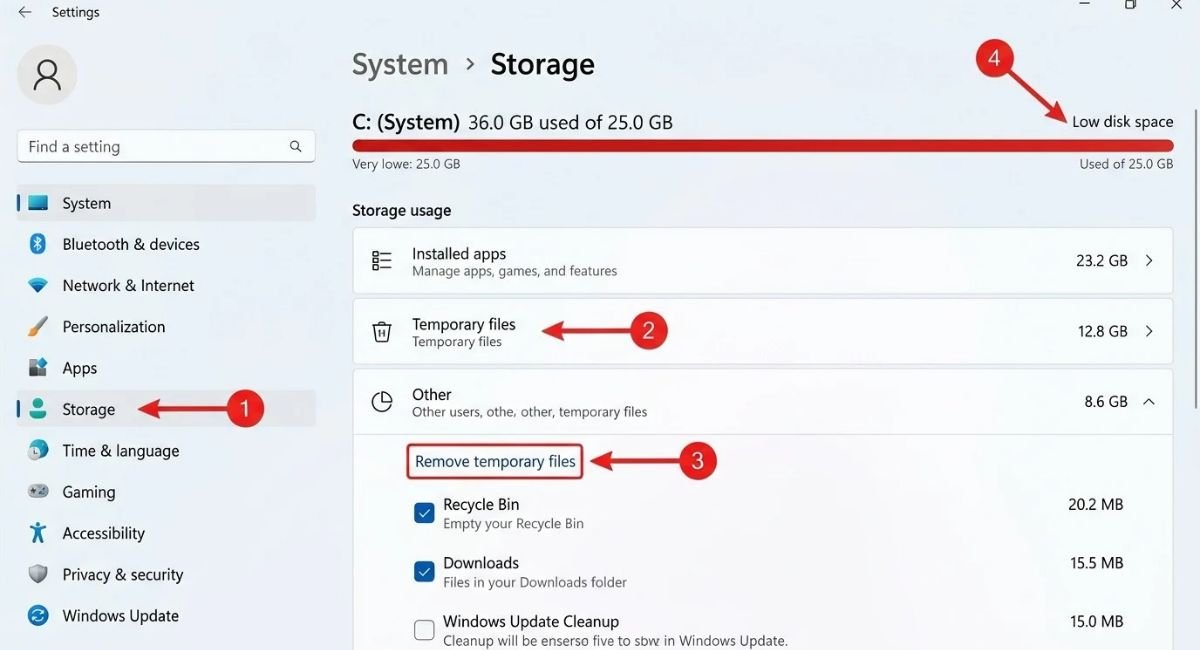Open Temporary files using its chevron
This screenshot has width=1200, height=650.
pyautogui.click(x=1149, y=331)
